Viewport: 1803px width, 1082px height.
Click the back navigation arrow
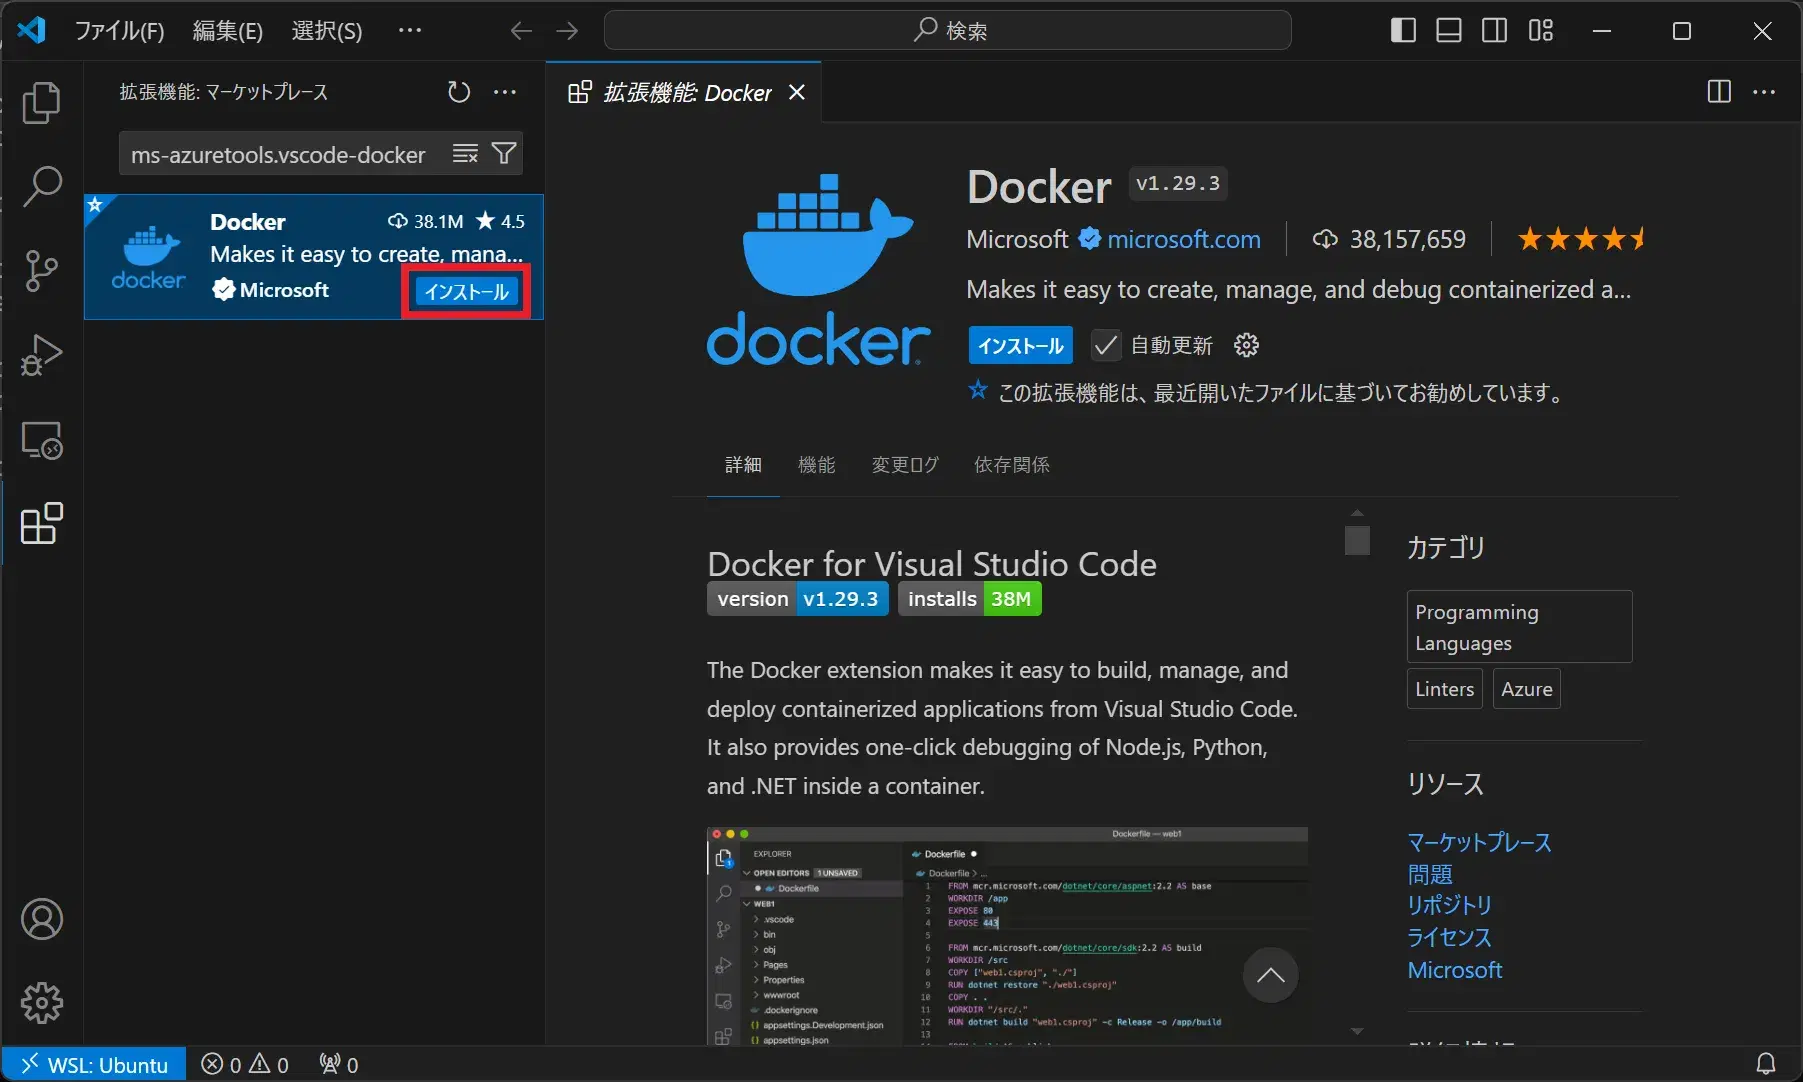coord(520,31)
